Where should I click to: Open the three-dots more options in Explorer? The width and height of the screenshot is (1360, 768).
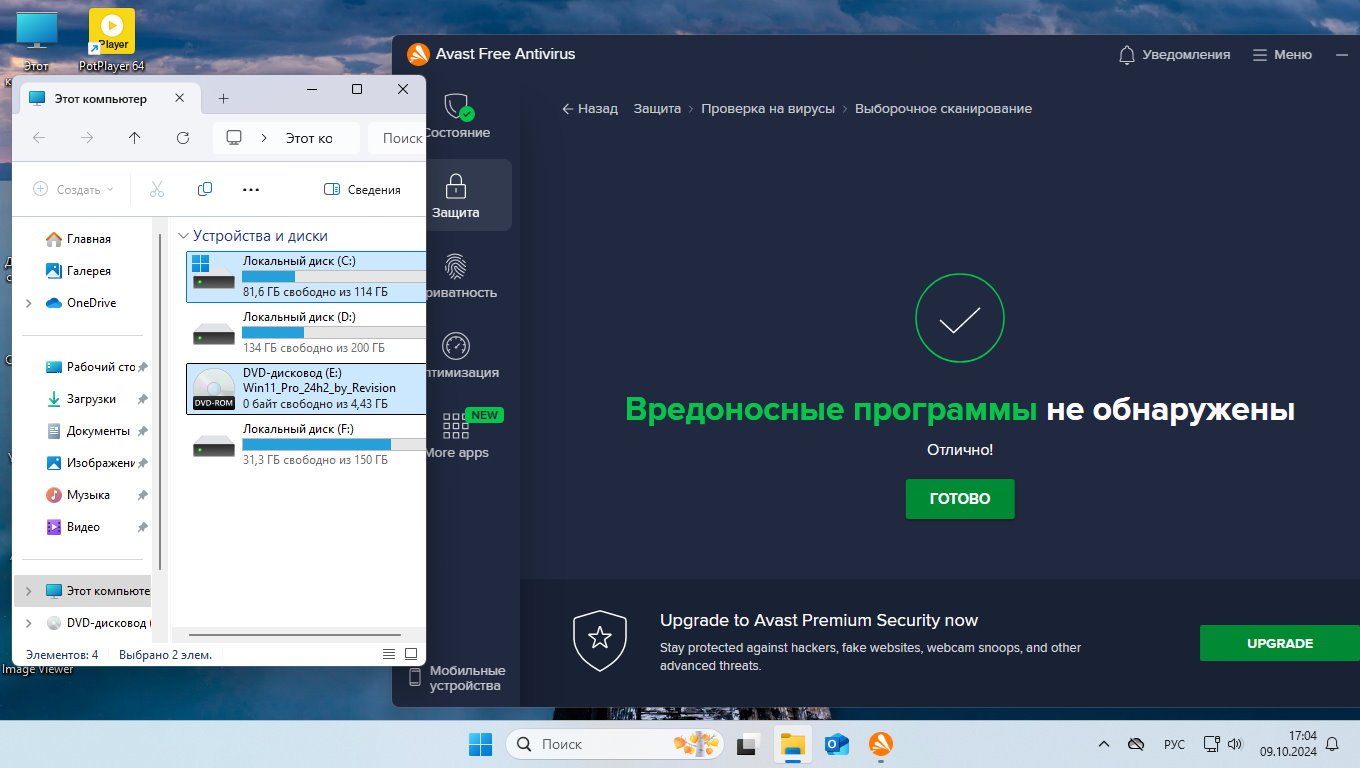click(x=251, y=189)
